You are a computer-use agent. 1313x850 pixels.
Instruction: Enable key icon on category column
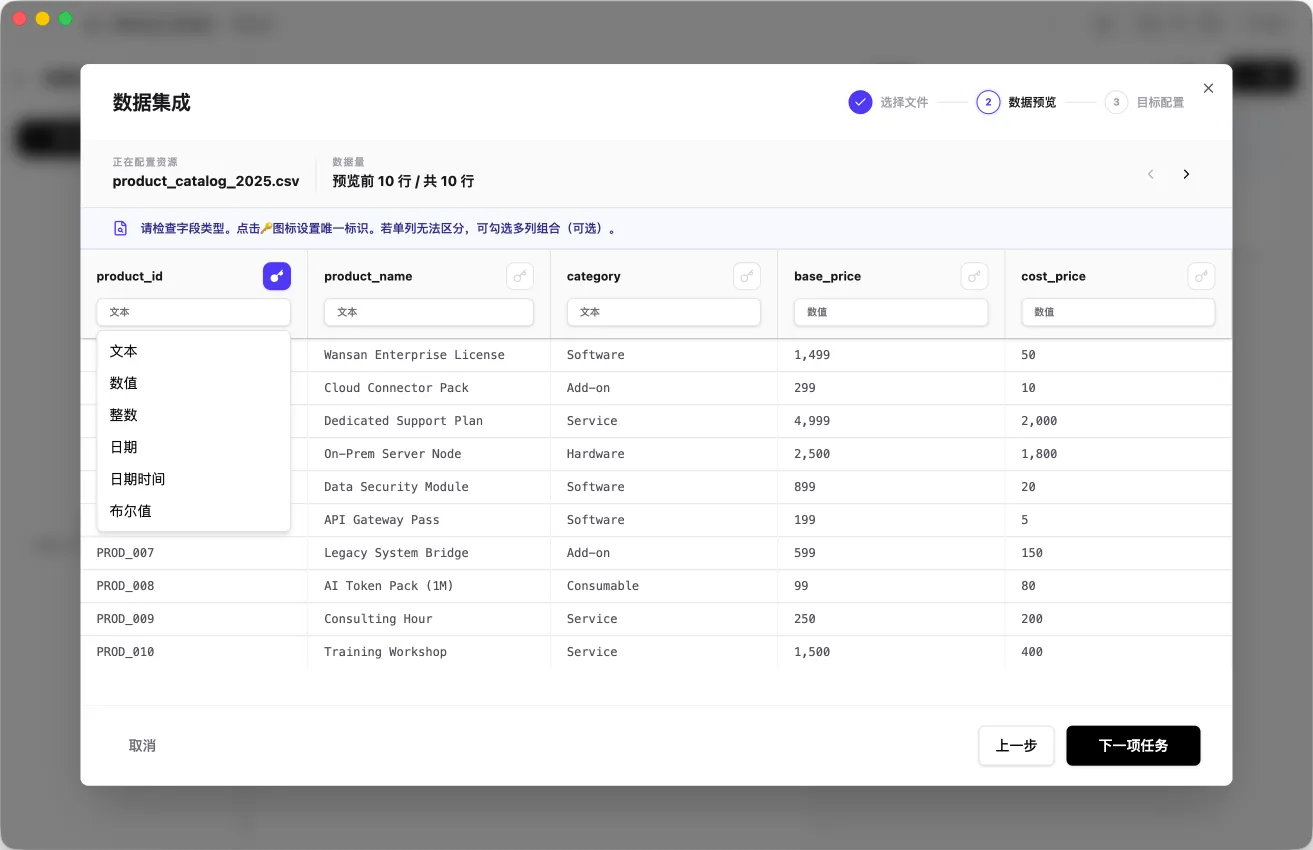point(746,277)
